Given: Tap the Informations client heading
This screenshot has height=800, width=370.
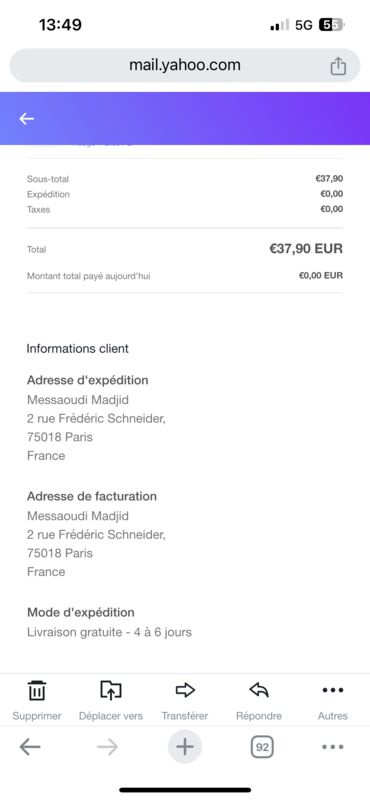Looking at the screenshot, I should (x=78, y=349).
